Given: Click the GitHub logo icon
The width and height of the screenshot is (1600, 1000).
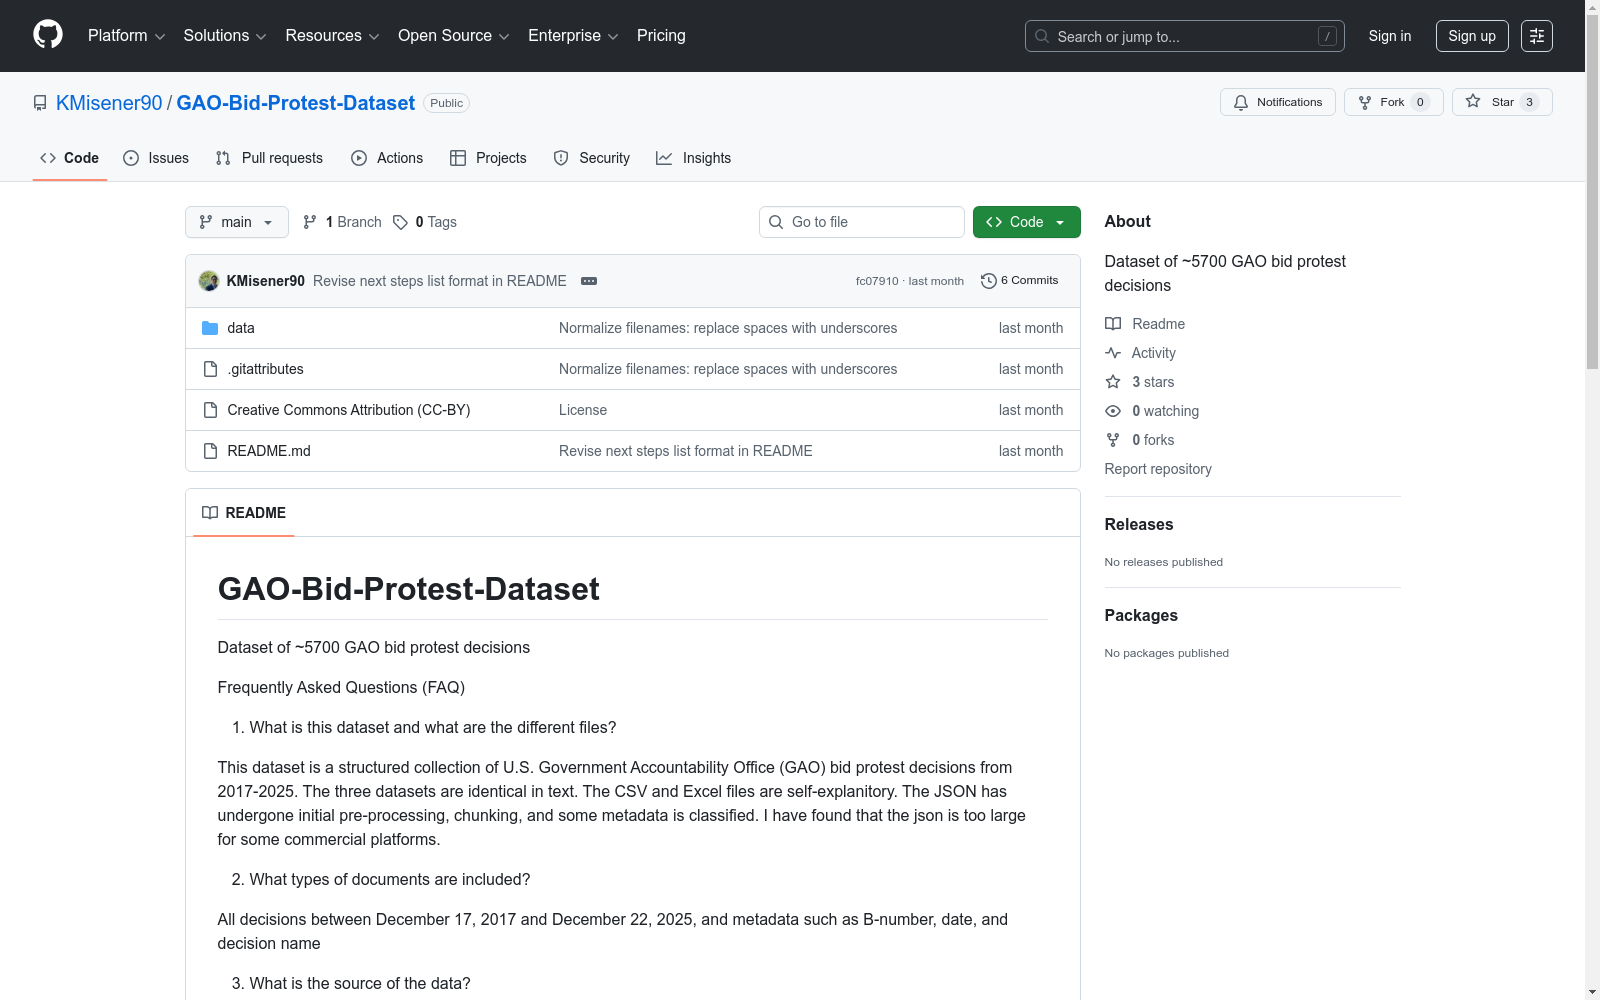Looking at the screenshot, I should coord(48,35).
